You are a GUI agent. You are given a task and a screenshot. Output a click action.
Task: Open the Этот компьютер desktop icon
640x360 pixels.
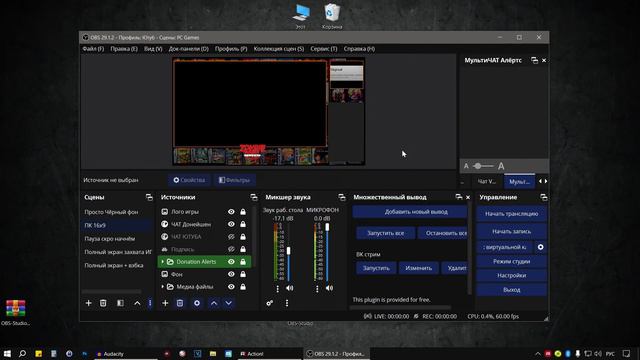pyautogui.click(x=301, y=16)
